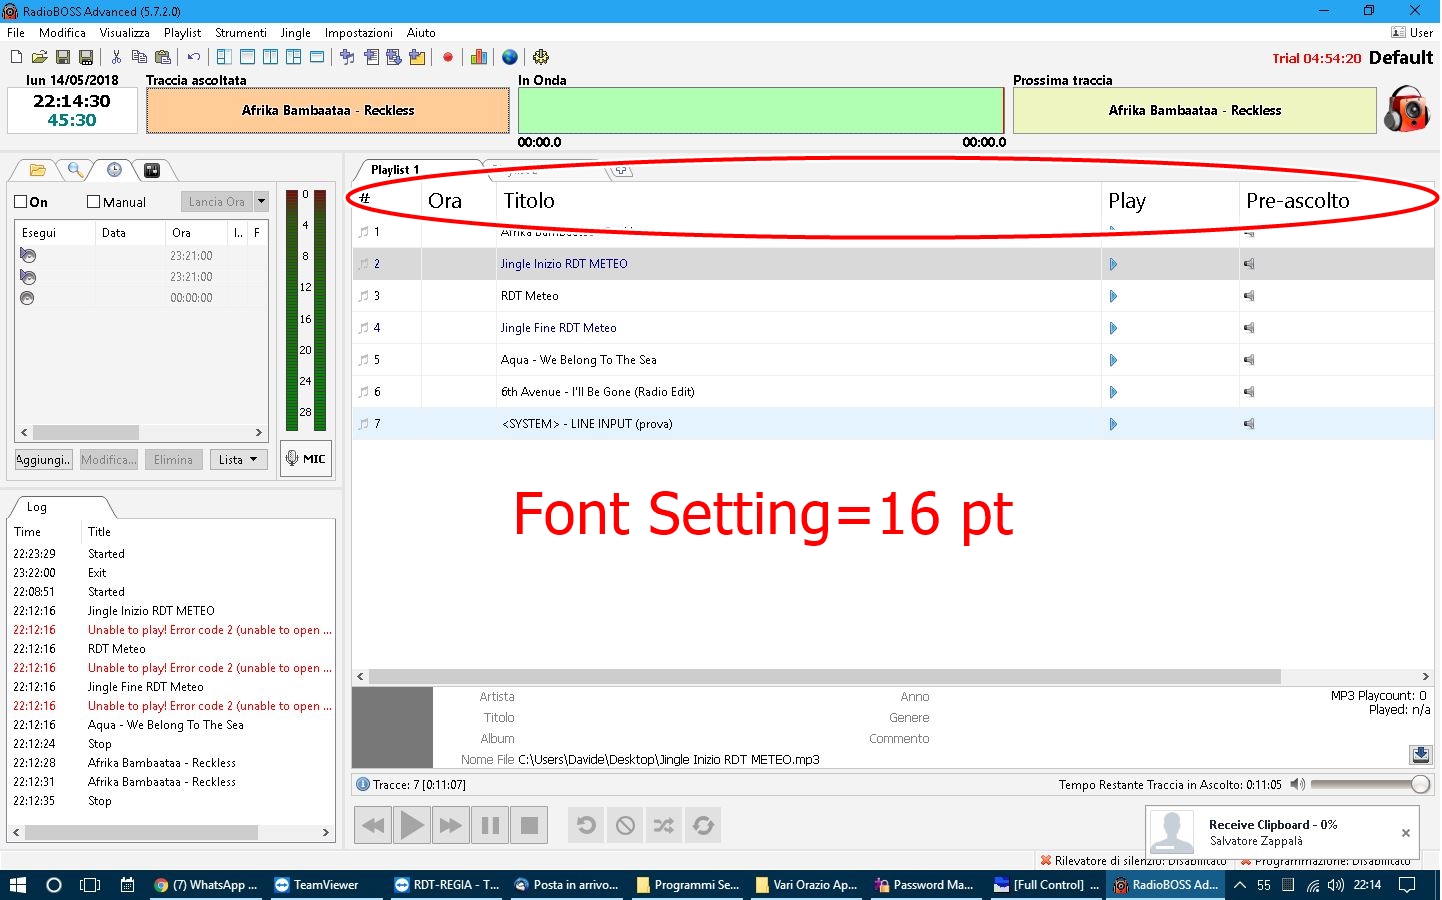1442x900 pixels.
Task: Tick the Manual checkbox
Action: [x=94, y=202]
